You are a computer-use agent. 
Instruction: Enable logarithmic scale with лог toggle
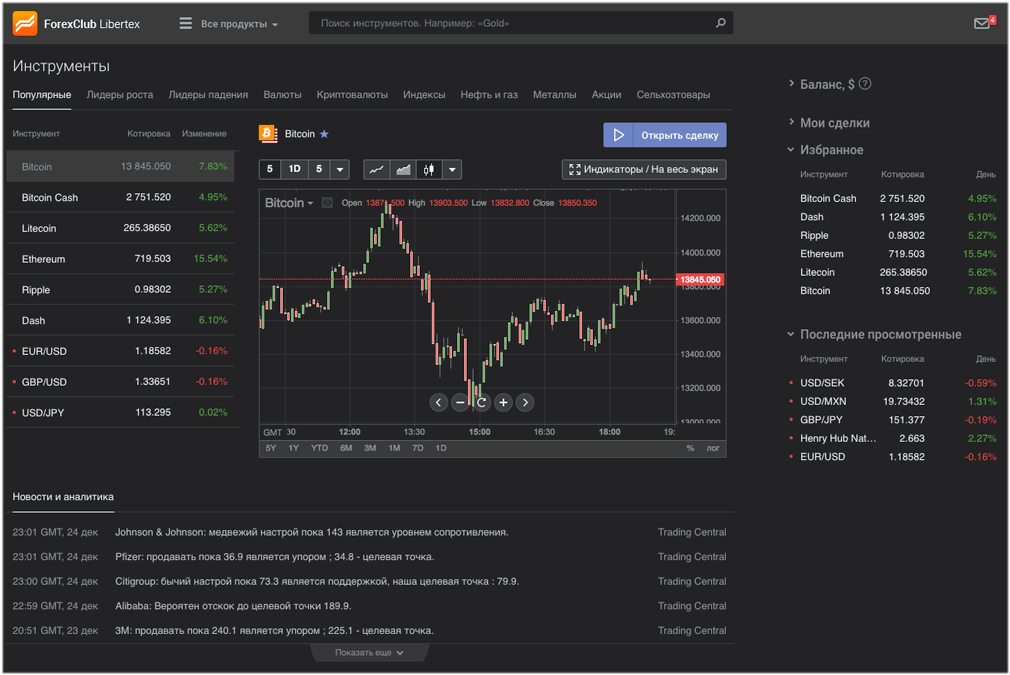pyautogui.click(x=712, y=448)
